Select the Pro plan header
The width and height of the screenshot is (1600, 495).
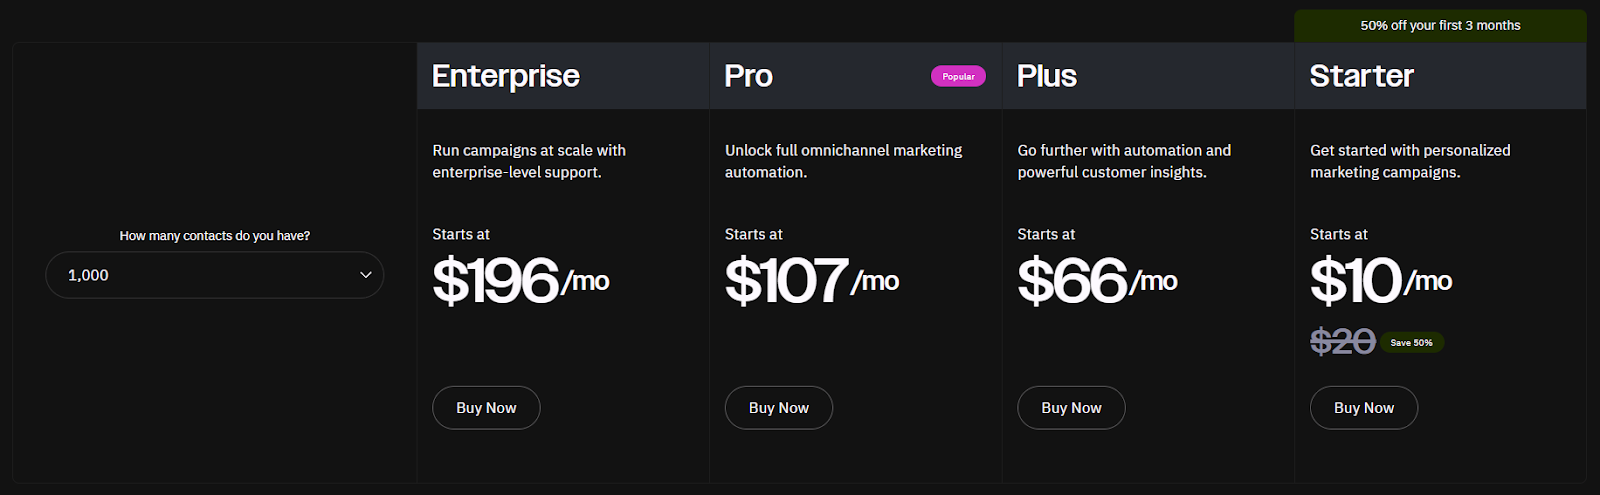point(749,76)
